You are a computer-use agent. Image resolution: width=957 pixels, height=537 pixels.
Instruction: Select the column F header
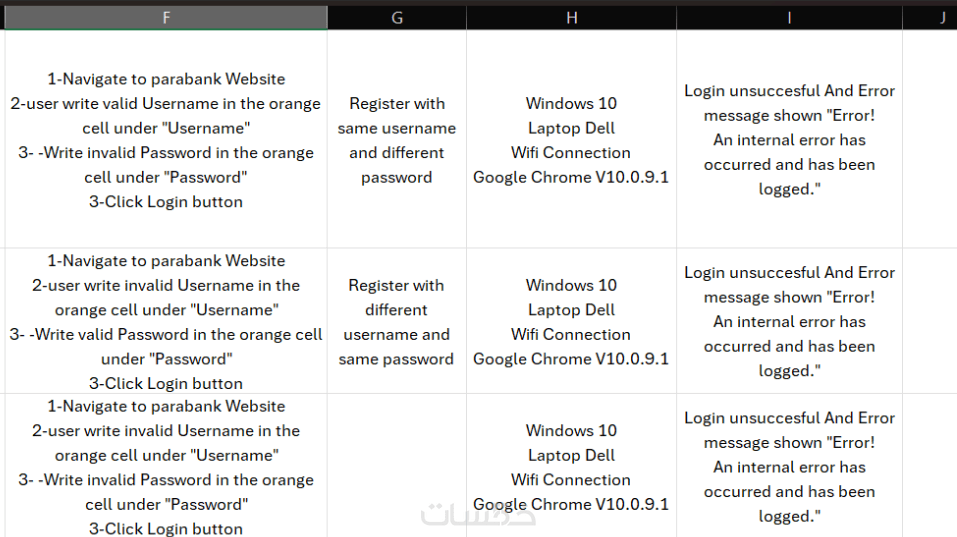165,18
